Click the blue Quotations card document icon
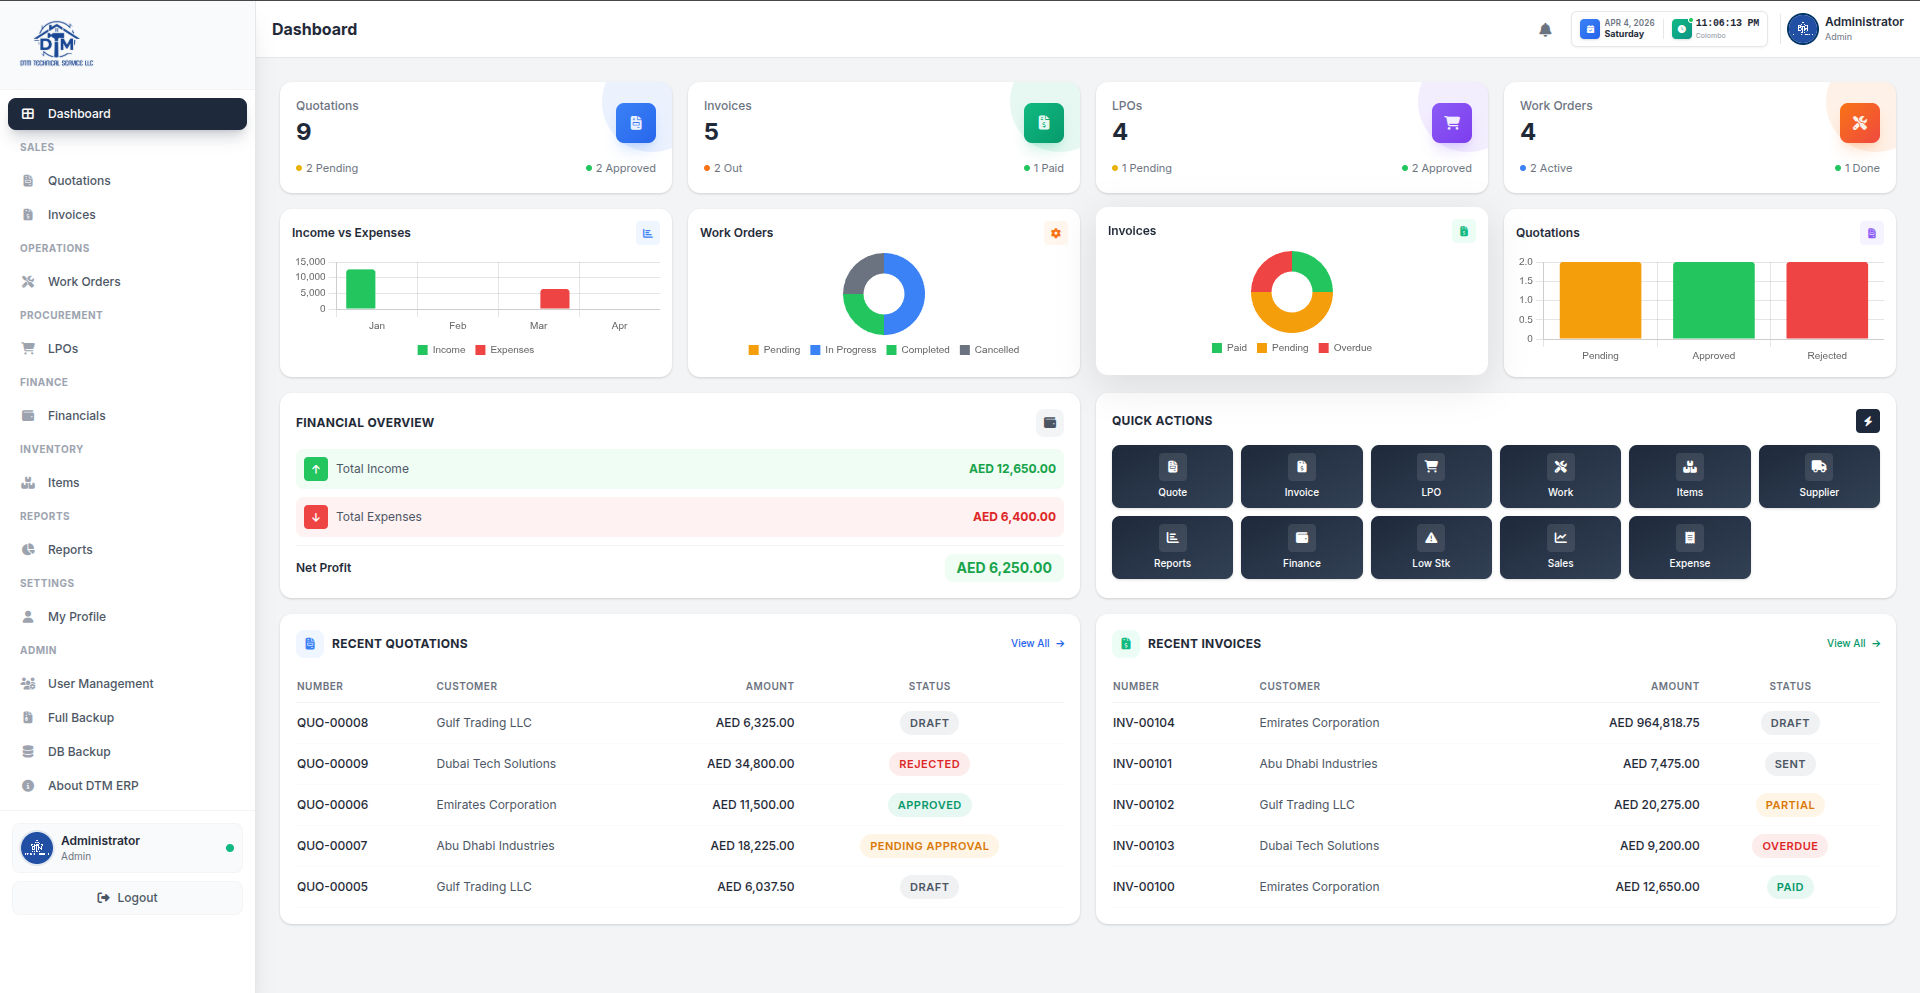Screen dimensions: 1920x993 click(636, 123)
